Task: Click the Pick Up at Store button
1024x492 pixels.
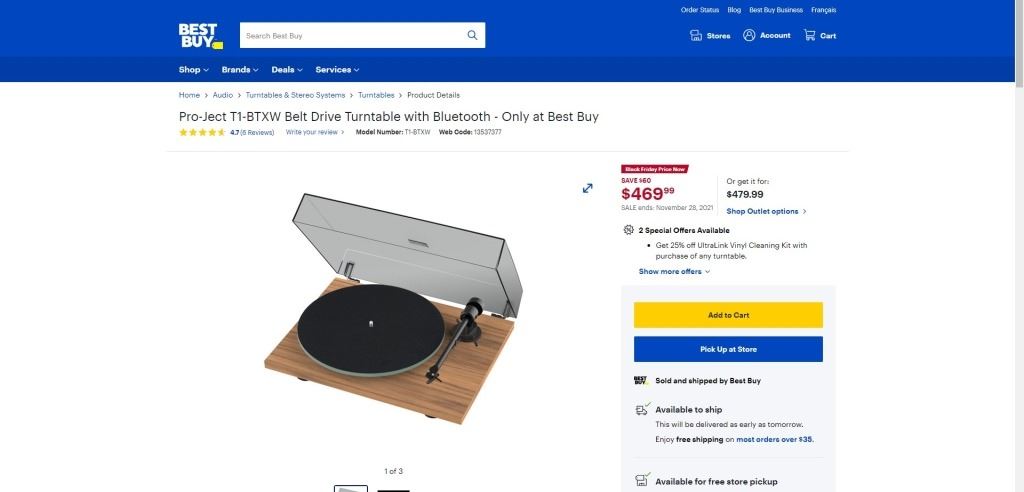Action: point(728,349)
